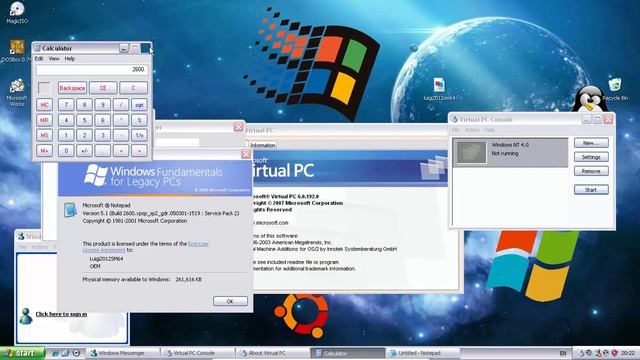This screenshot has height=360, width=640.
Task: Click the calculator digit 1
Action: coord(66,136)
